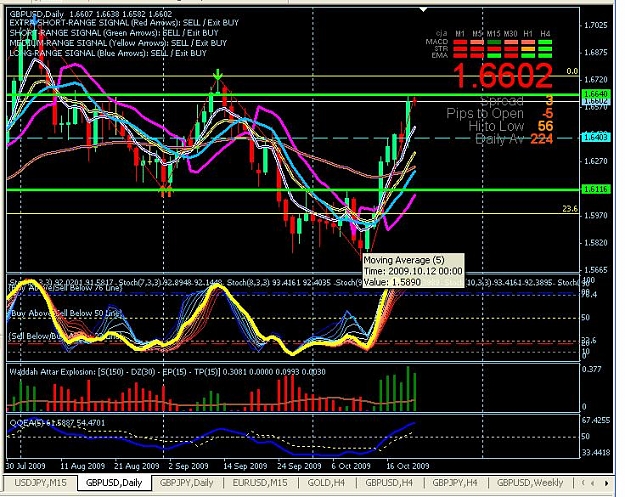Click the 14 Sep 2009 date label
Image resolution: width=625 pixels, height=497 pixels.
click(244, 466)
